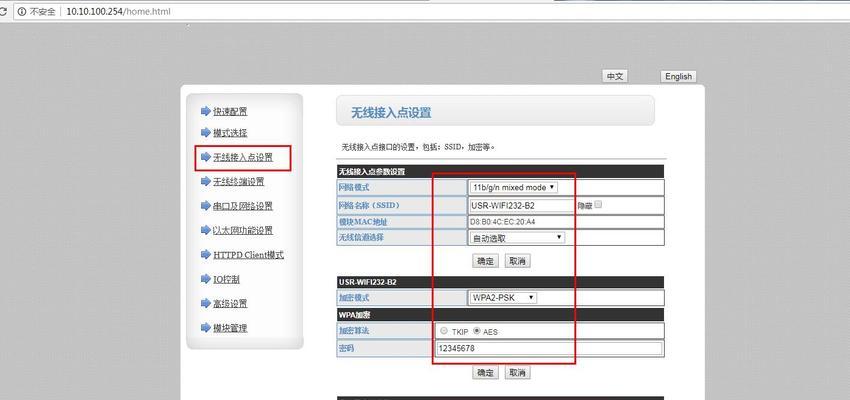This screenshot has width=850, height=400.
Task: Click the 模块MAC地址 label
Action: [x=363, y=222]
